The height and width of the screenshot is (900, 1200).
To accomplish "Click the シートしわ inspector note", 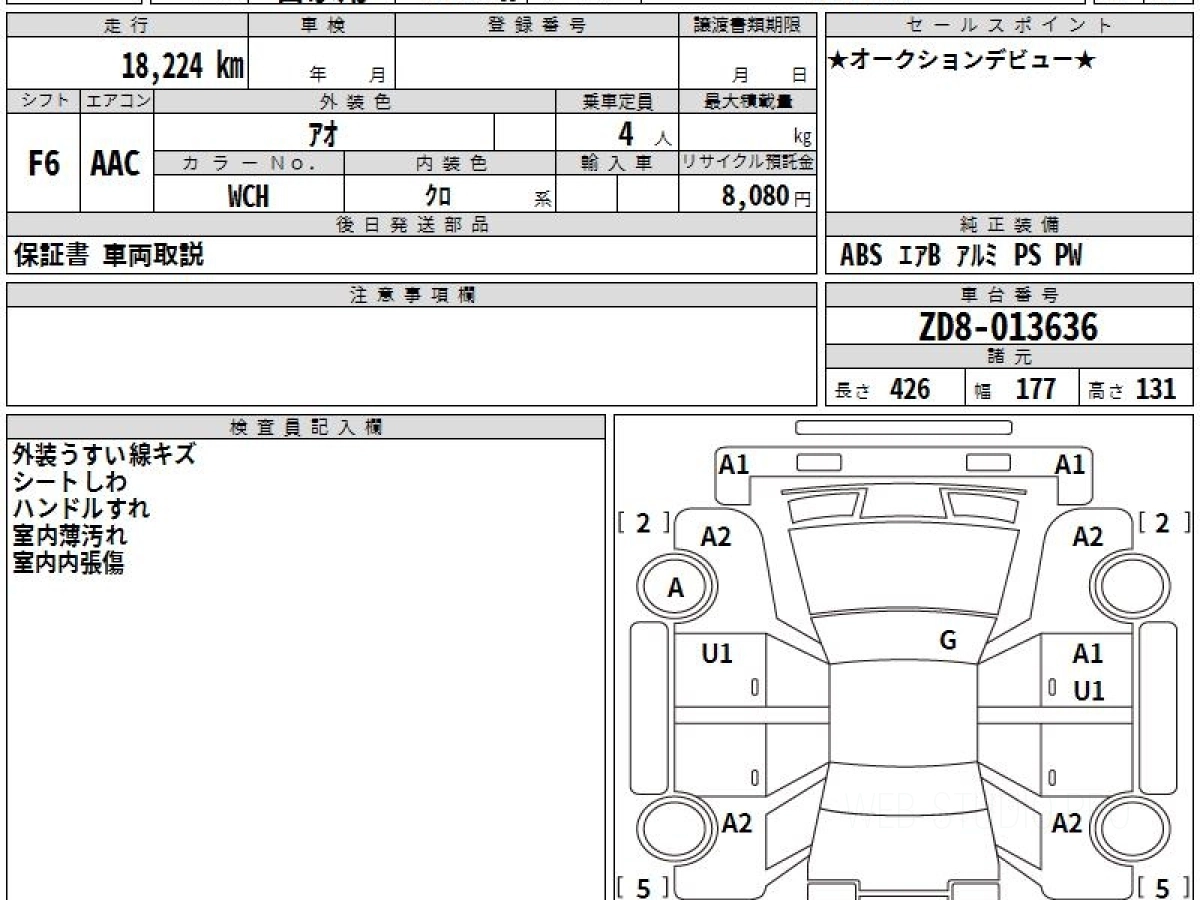I will click(x=70, y=482).
